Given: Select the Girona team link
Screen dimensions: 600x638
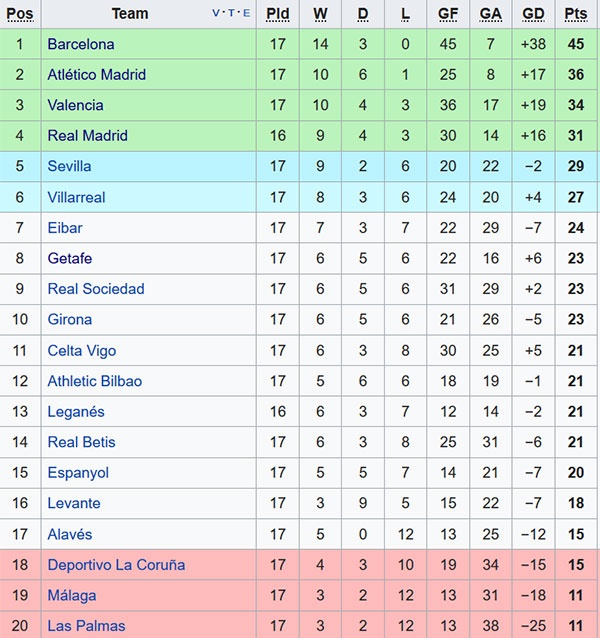Looking at the screenshot, I should click(69, 319).
